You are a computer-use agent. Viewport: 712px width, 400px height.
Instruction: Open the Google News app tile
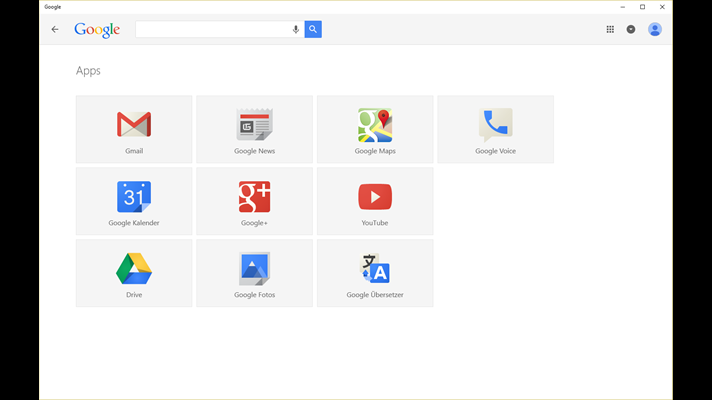(254, 129)
